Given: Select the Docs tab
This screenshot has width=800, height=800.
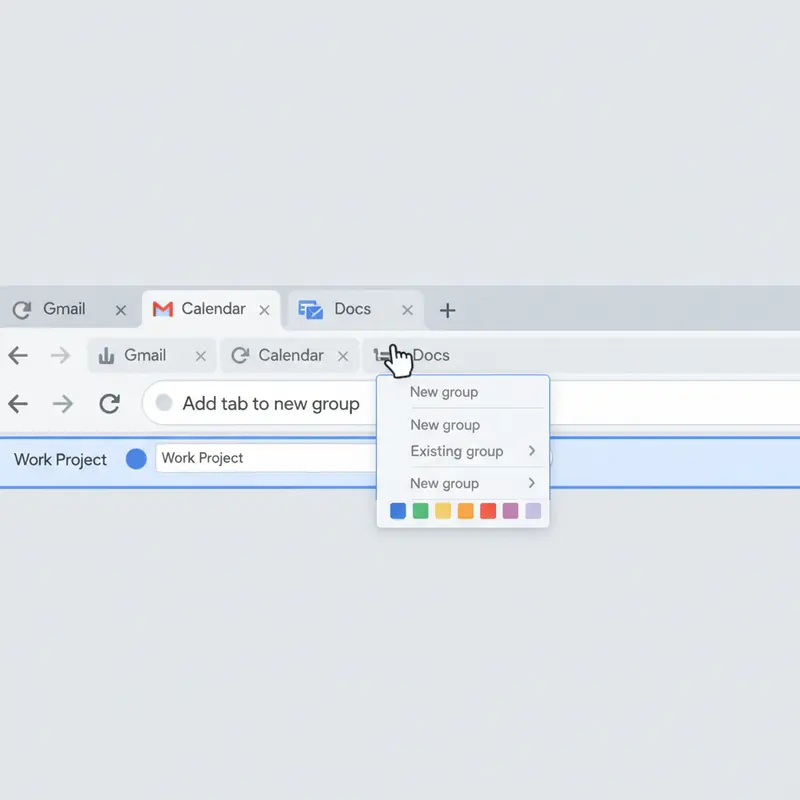Looking at the screenshot, I should [352, 309].
